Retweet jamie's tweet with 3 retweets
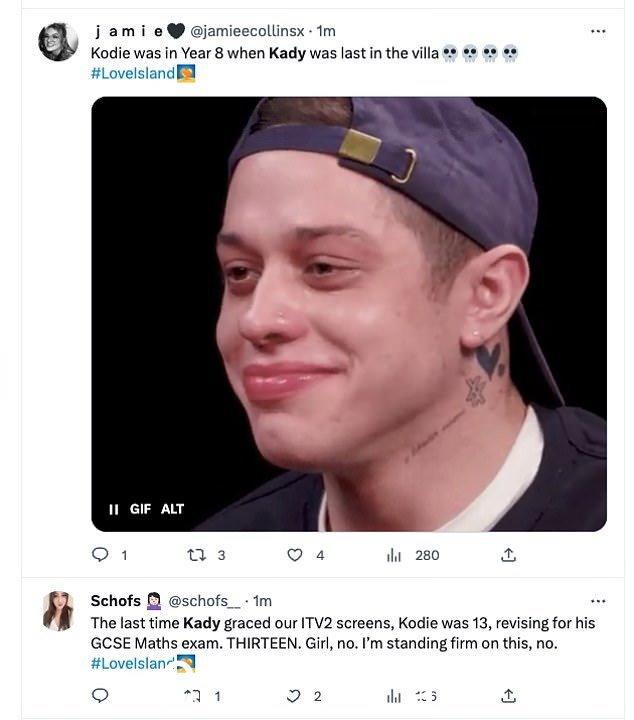This screenshot has height=720, width=634. tap(197, 556)
